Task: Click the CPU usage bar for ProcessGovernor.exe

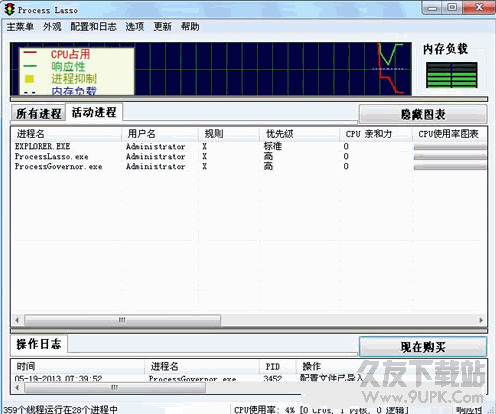Action: tap(450, 167)
